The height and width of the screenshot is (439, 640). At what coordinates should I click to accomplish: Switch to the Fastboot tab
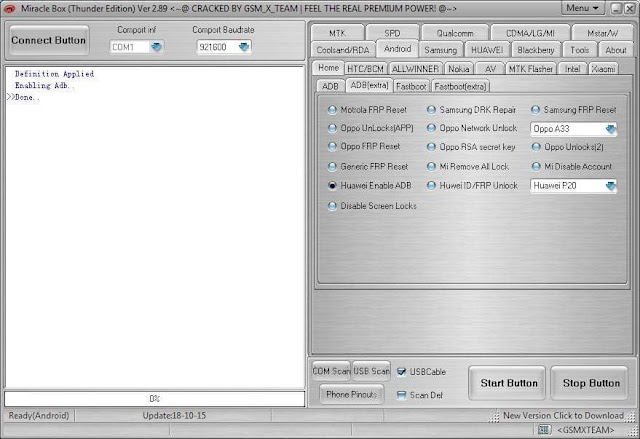[411, 86]
